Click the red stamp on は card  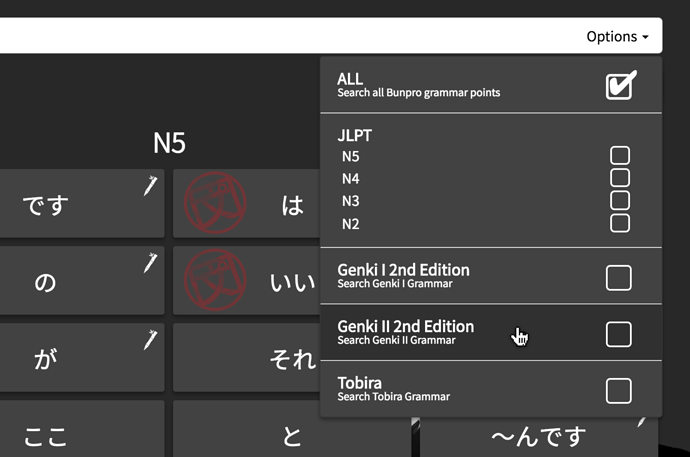point(215,203)
